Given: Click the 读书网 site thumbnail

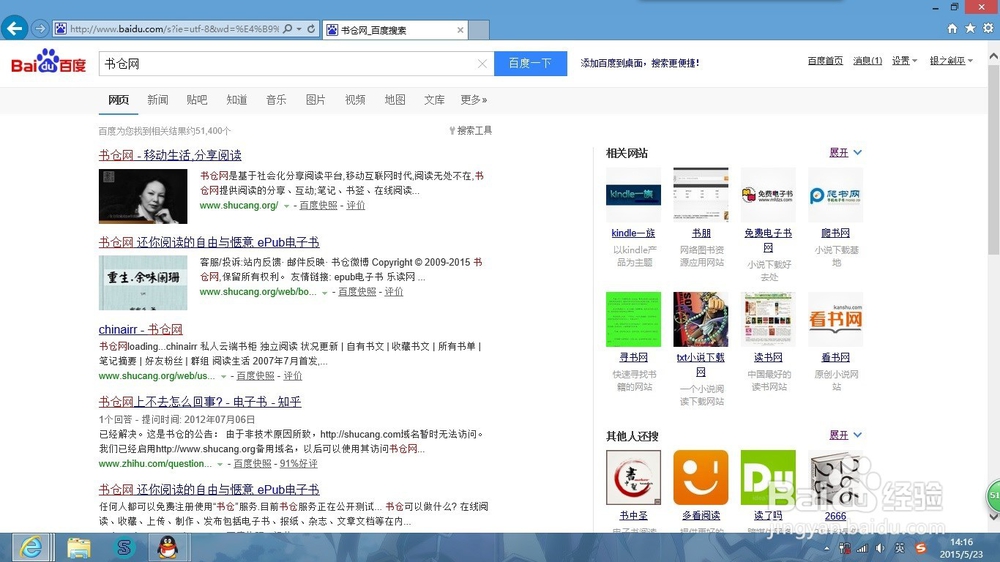Looking at the screenshot, I should 768,319.
